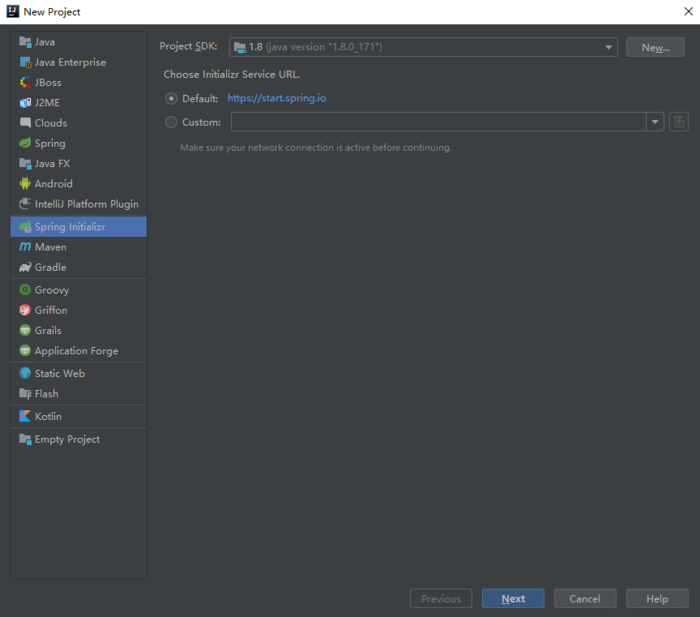700x617 pixels.
Task: Select the Custom service URL radio button
Action: point(171,122)
